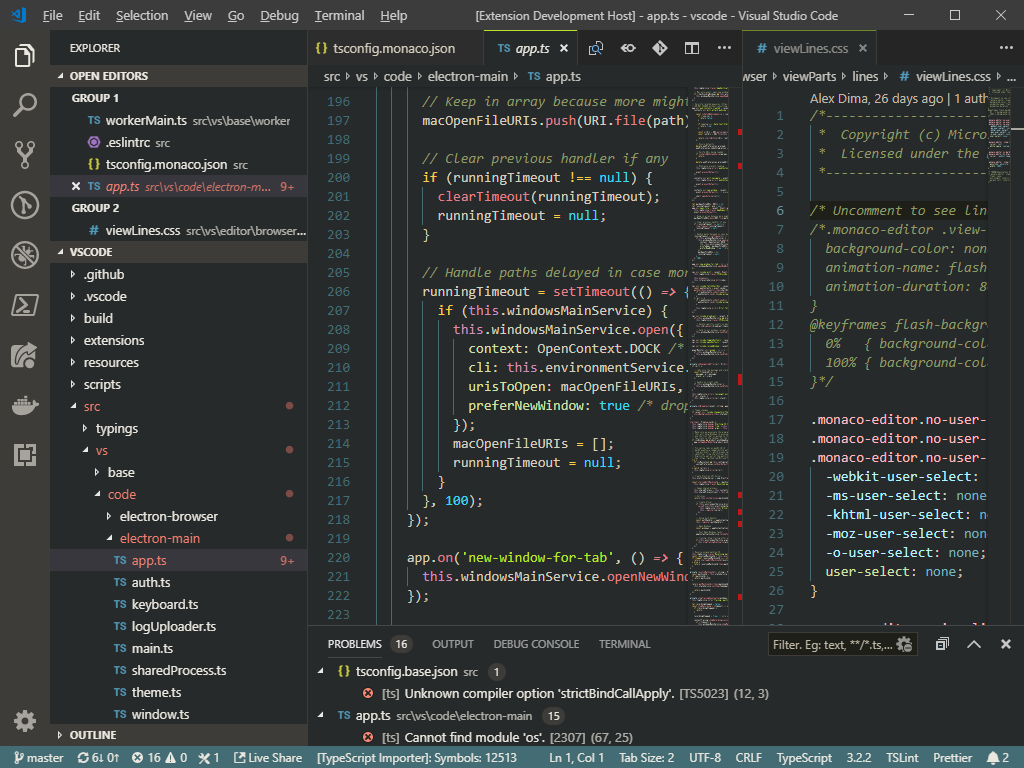Click the Split Editor icon
The width and height of the screenshot is (1024, 768).
tap(692, 48)
